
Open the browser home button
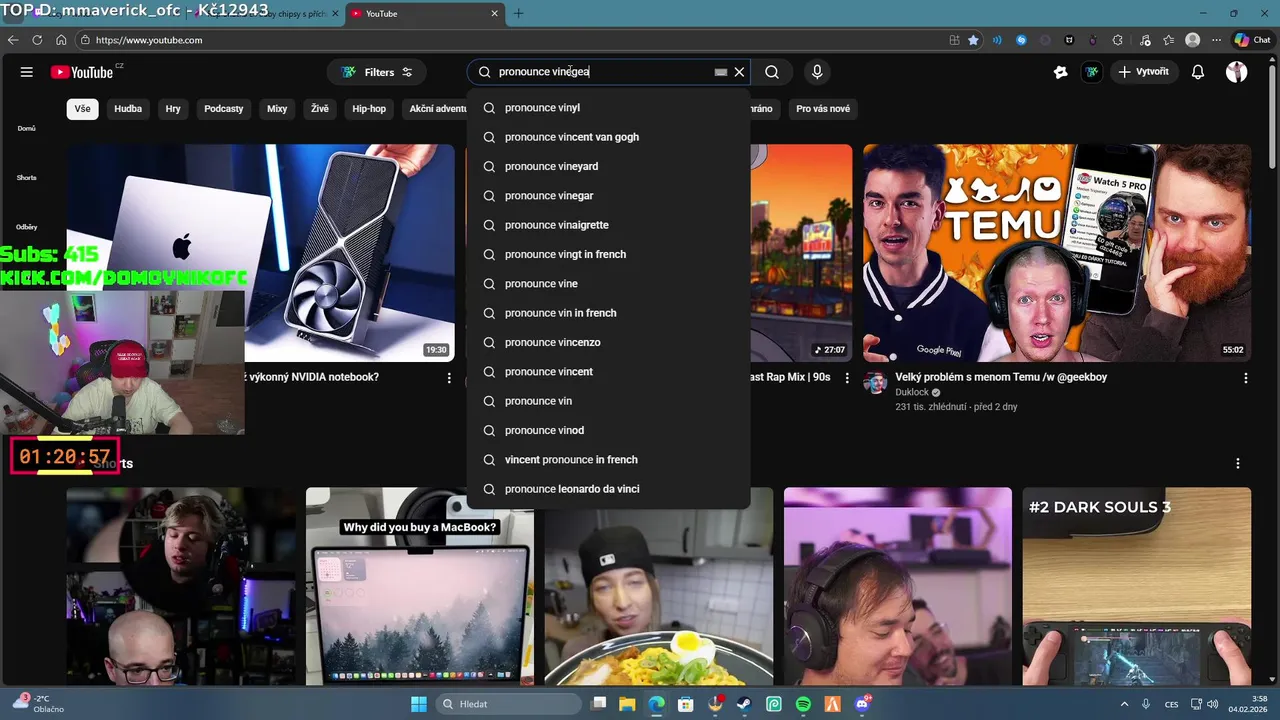pyautogui.click(x=61, y=40)
